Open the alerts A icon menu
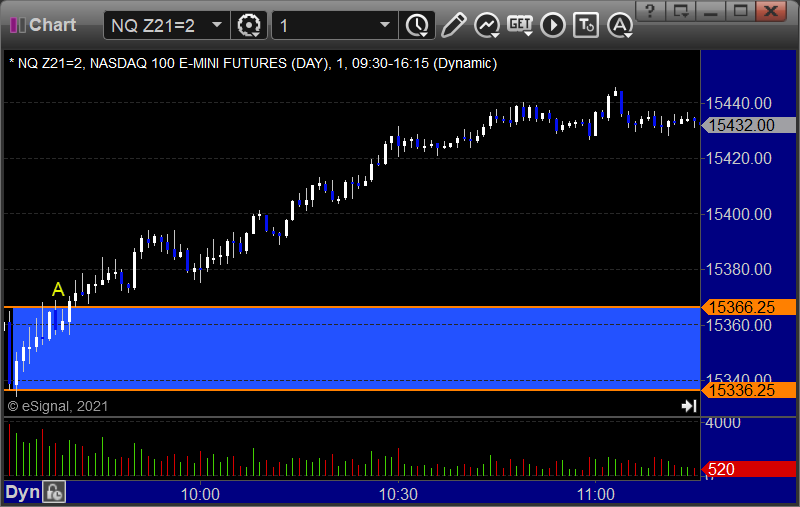The image size is (800, 507). point(620,25)
